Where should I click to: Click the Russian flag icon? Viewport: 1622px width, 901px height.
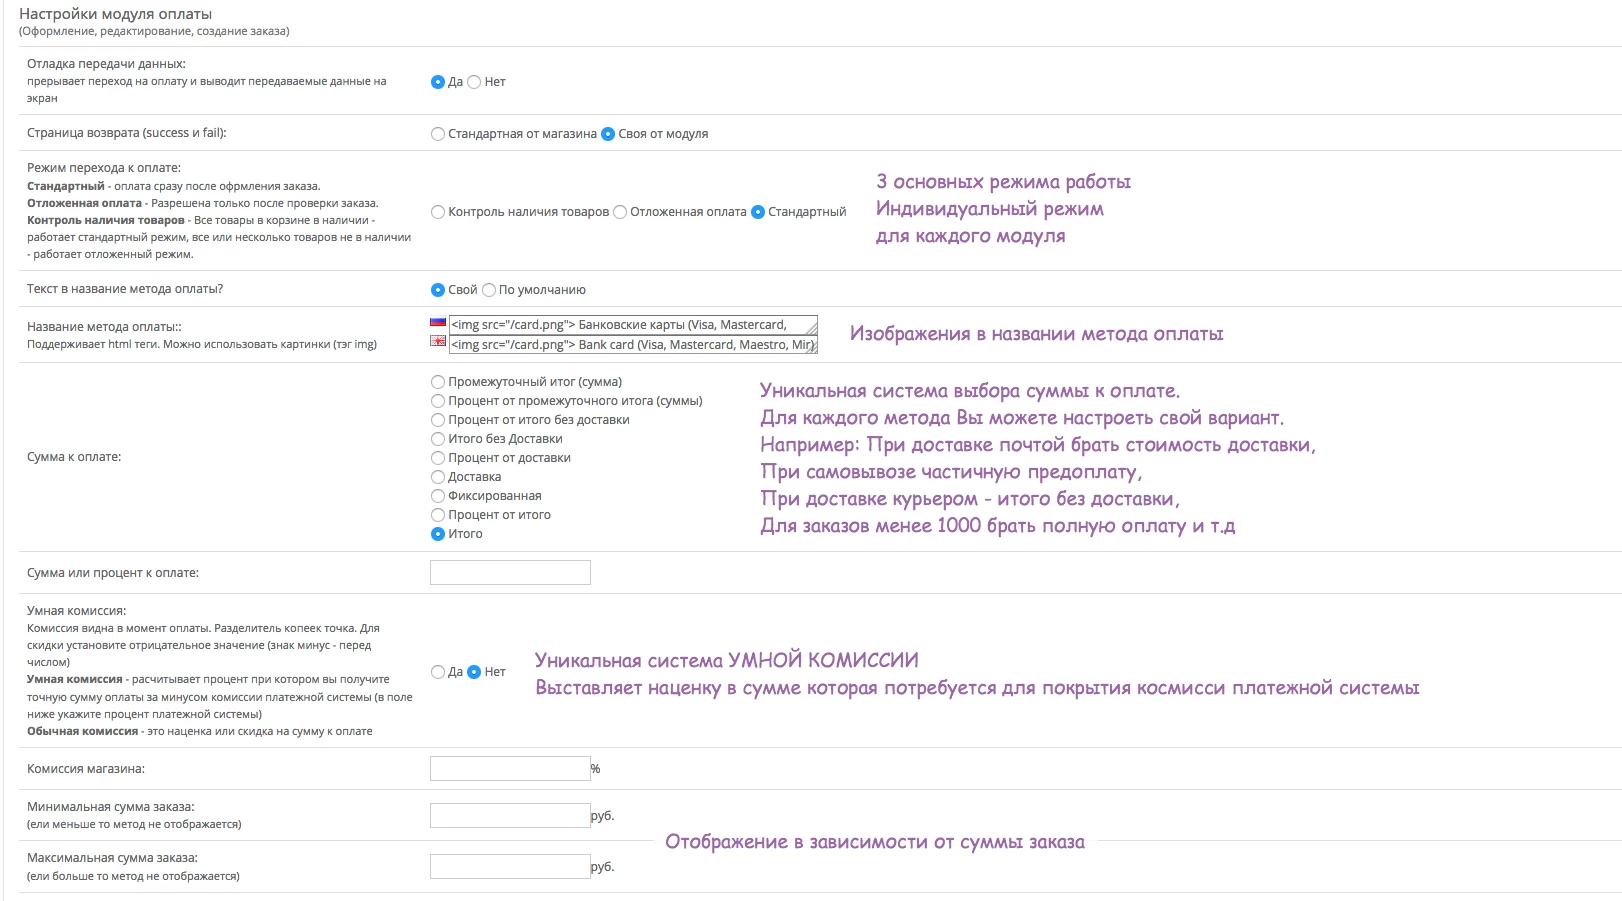(438, 322)
